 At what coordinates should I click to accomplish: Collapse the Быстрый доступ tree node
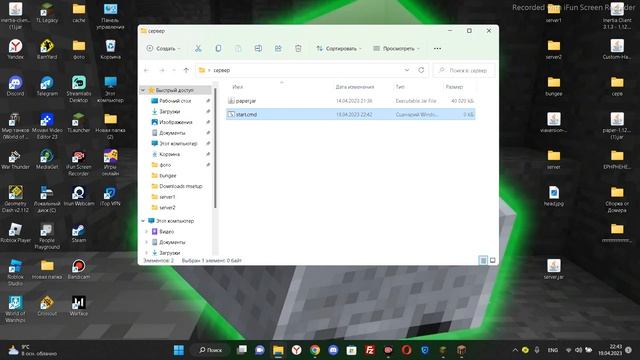[143, 90]
